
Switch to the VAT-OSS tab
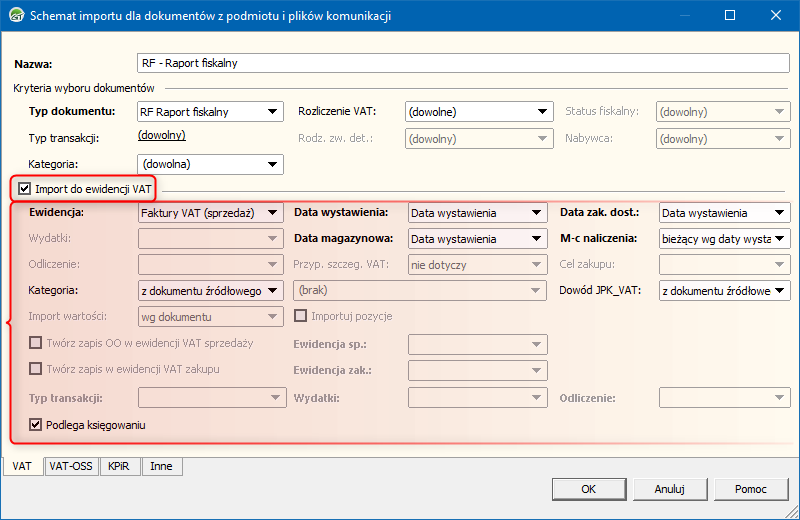coord(71,466)
